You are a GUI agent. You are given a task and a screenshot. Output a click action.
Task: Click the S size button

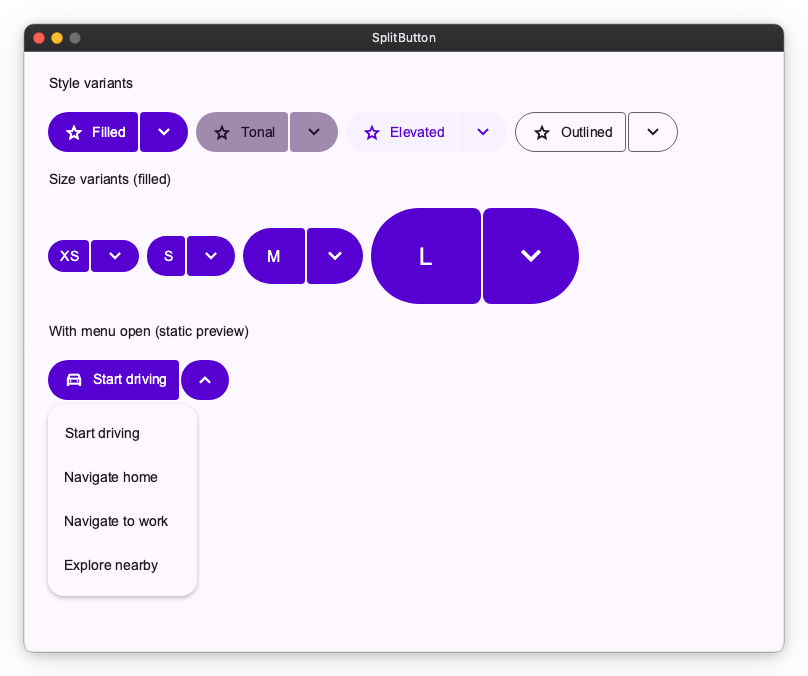pyautogui.click(x=166, y=256)
